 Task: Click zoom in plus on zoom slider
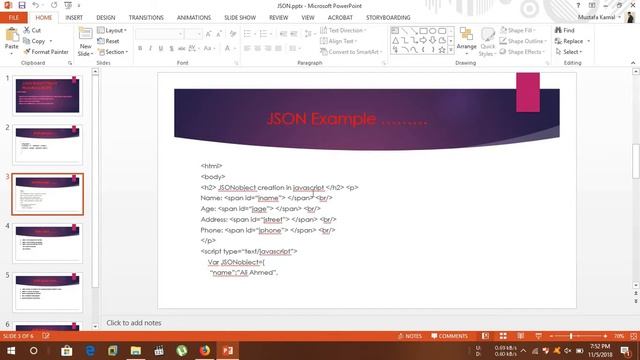pyautogui.click(x=605, y=336)
